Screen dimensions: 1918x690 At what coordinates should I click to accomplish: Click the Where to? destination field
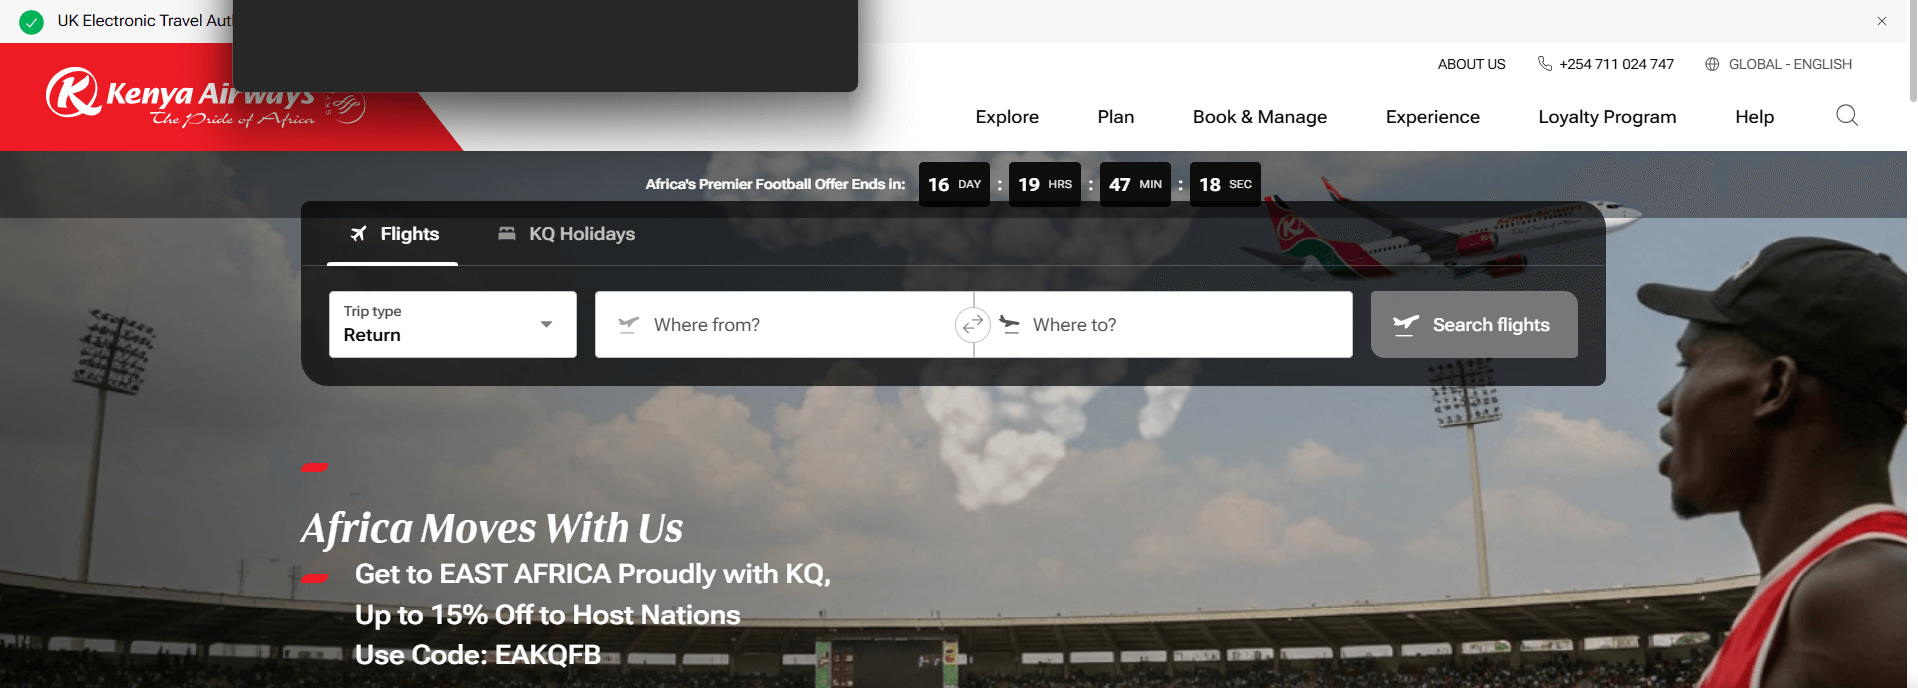tap(1163, 324)
